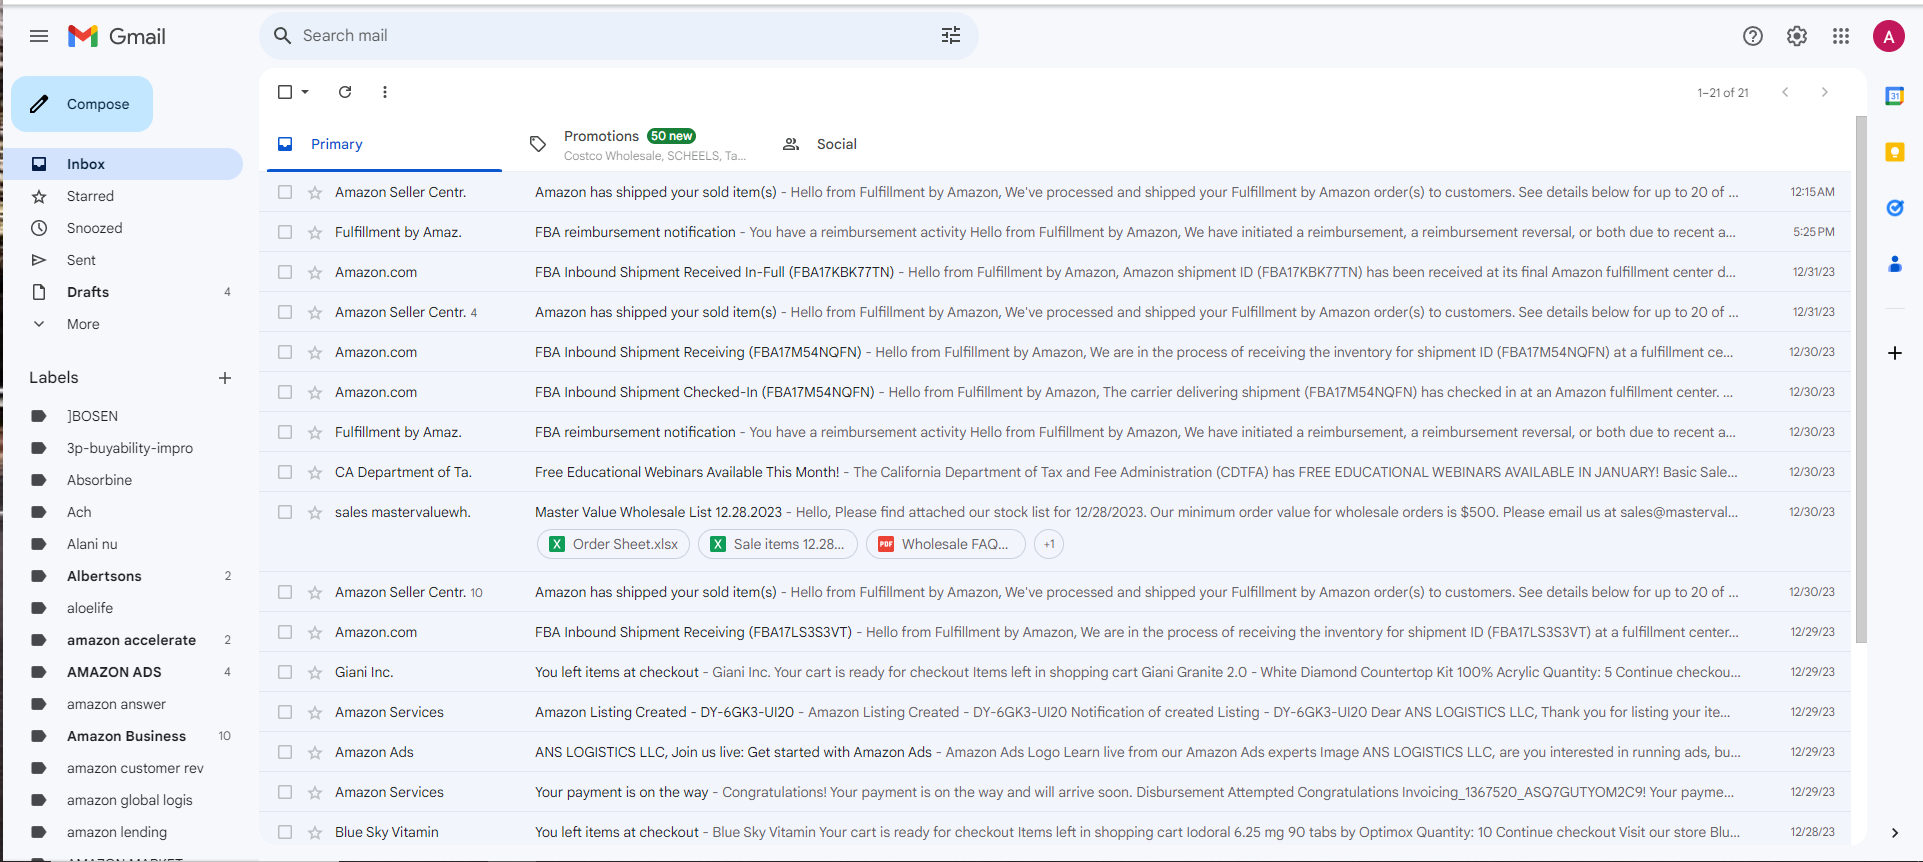
Task: Open the Starred folder
Action: [122, 196]
